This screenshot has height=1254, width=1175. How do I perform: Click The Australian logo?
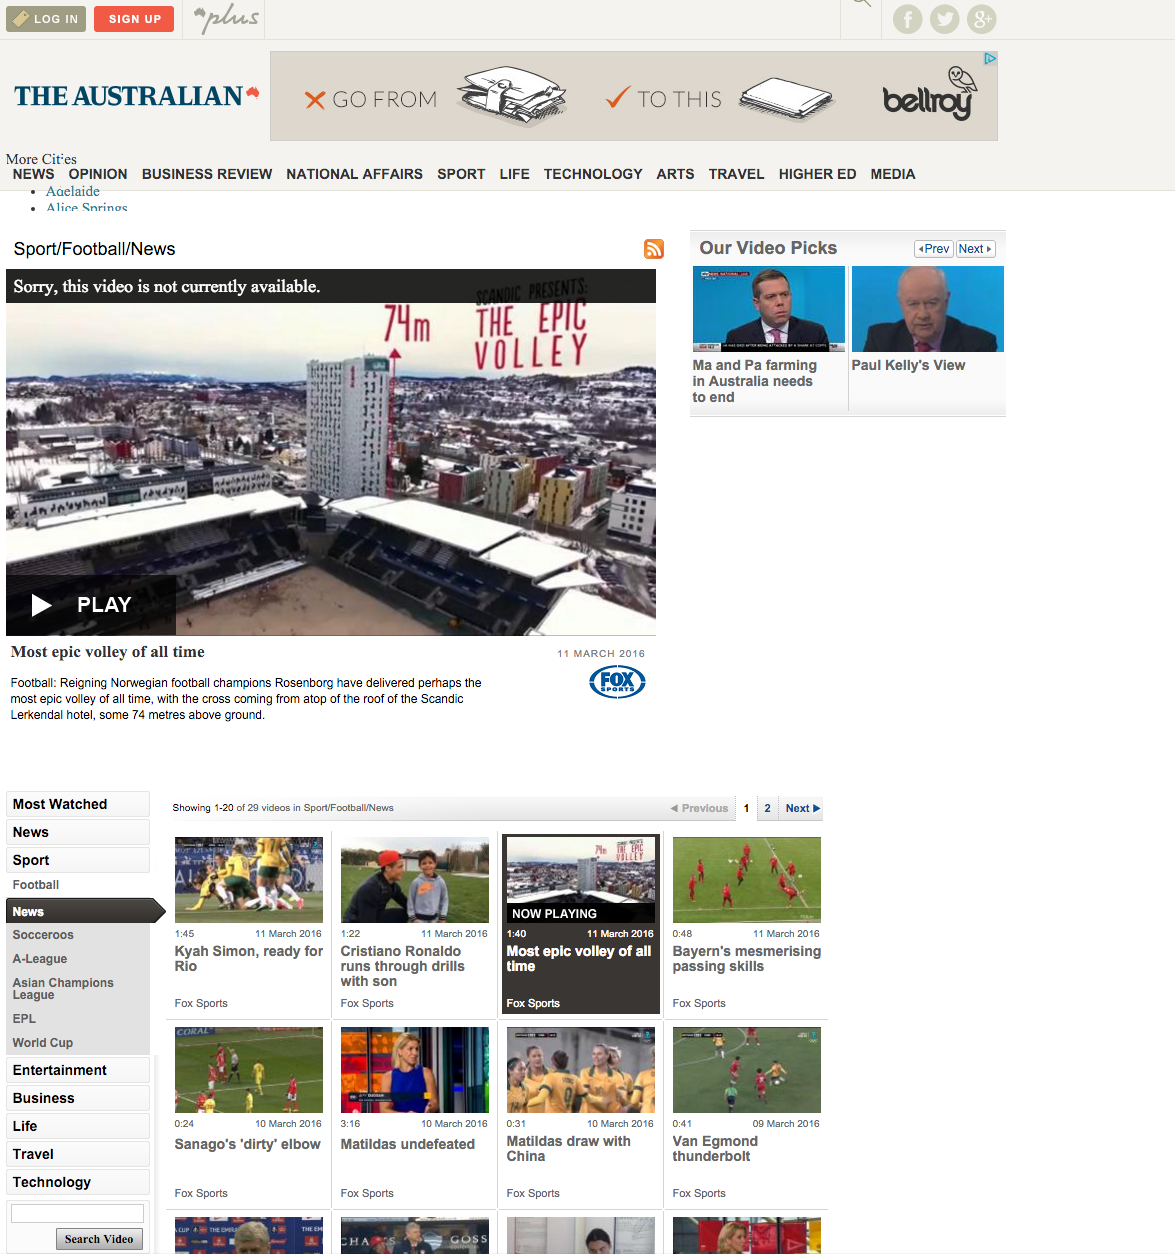point(136,96)
